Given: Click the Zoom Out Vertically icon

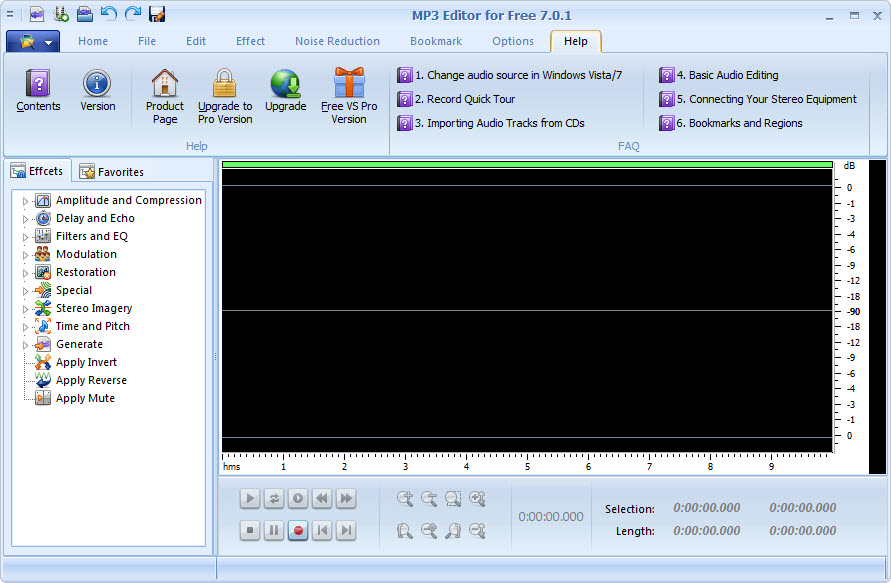Looking at the screenshot, I should [x=477, y=531].
